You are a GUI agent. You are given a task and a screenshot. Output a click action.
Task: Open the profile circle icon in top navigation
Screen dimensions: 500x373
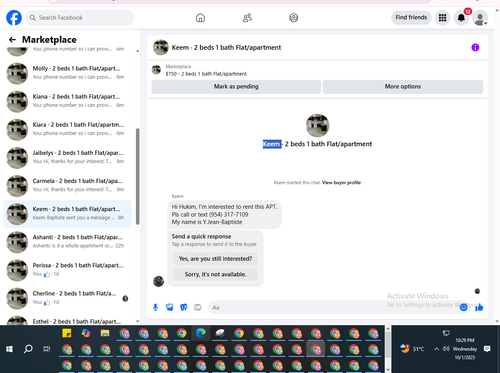point(294,18)
